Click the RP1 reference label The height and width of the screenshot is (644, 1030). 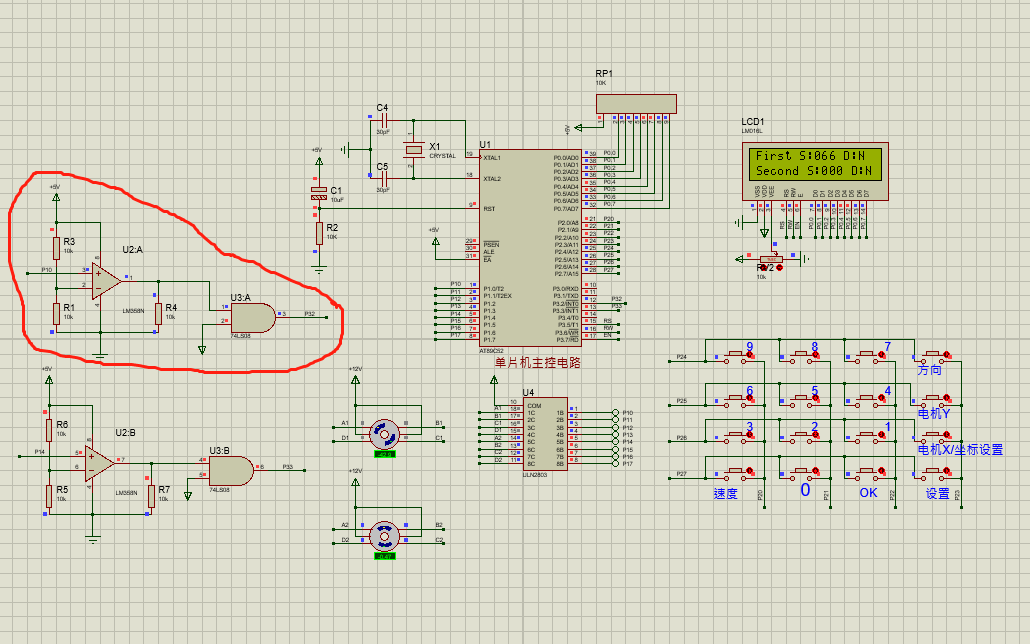(x=604, y=74)
